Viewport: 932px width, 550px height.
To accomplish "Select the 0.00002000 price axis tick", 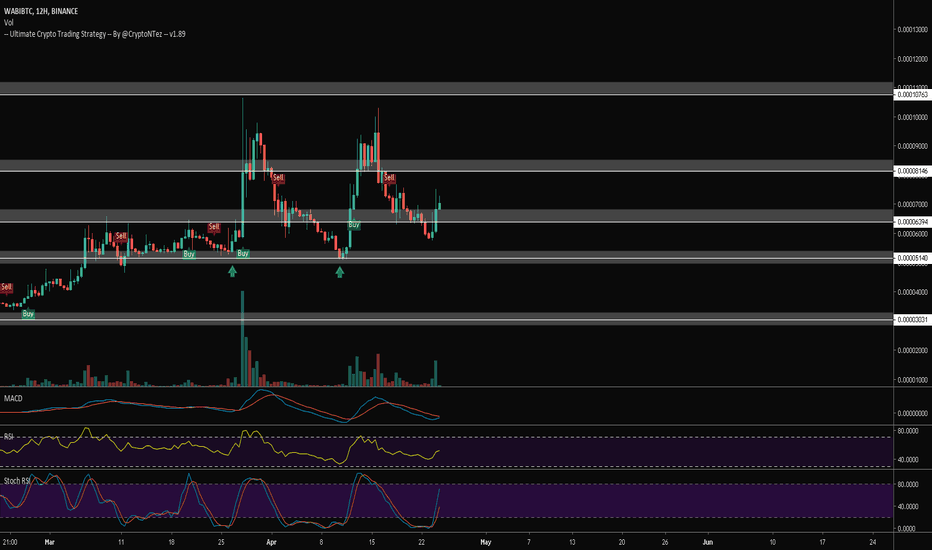I will click(912, 350).
